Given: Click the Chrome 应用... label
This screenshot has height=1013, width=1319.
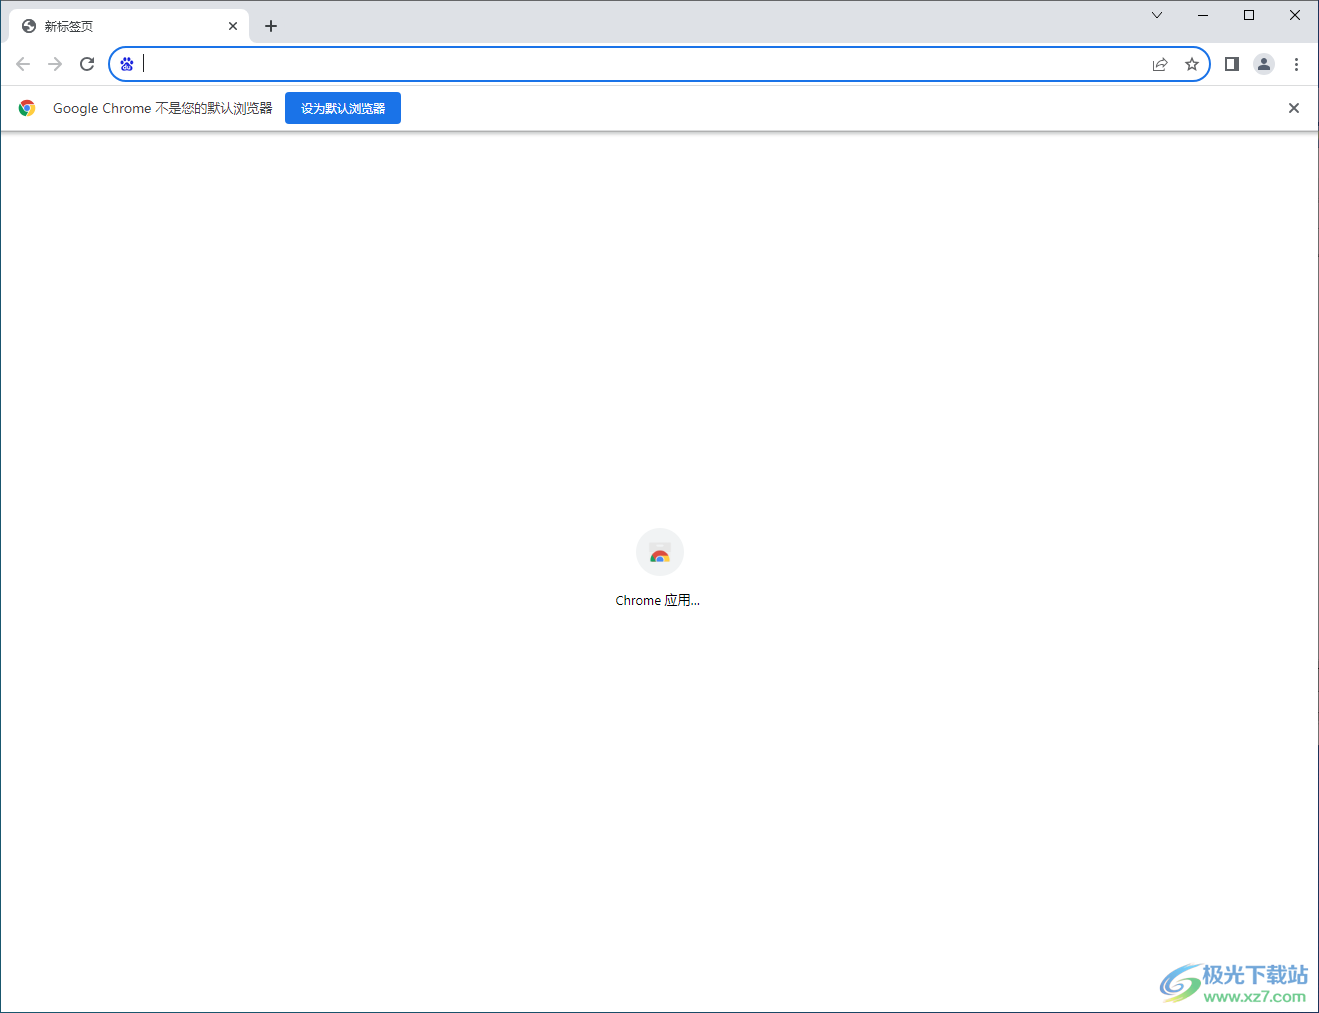Looking at the screenshot, I should (x=658, y=600).
